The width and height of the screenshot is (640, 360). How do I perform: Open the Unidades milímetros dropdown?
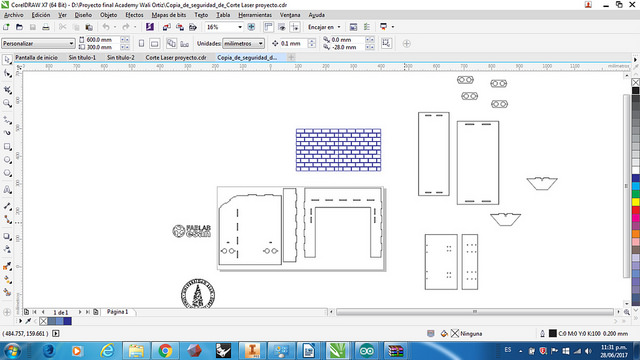tap(244, 43)
